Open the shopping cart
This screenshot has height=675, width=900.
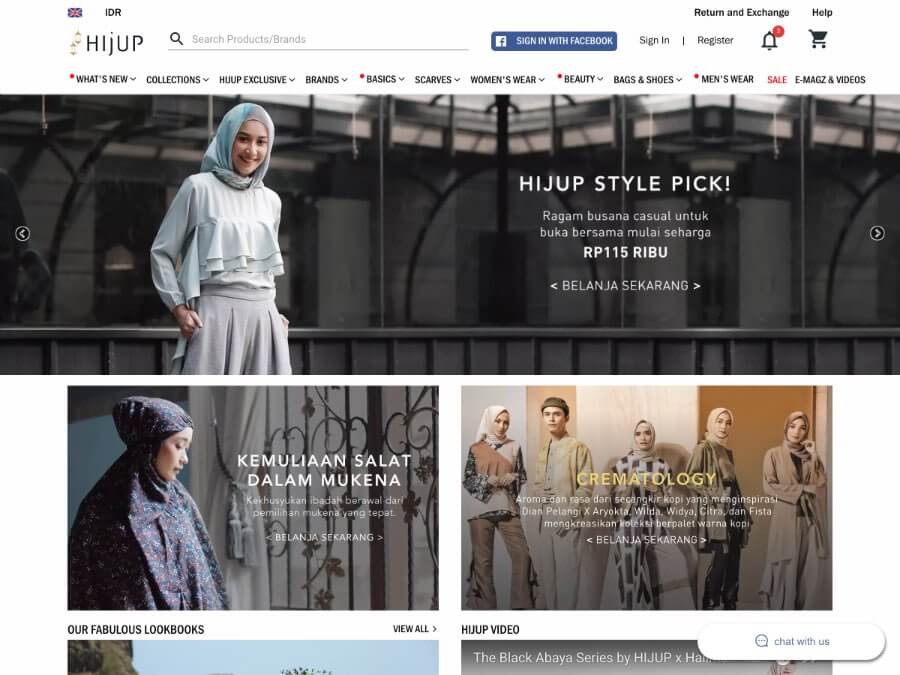pos(818,40)
